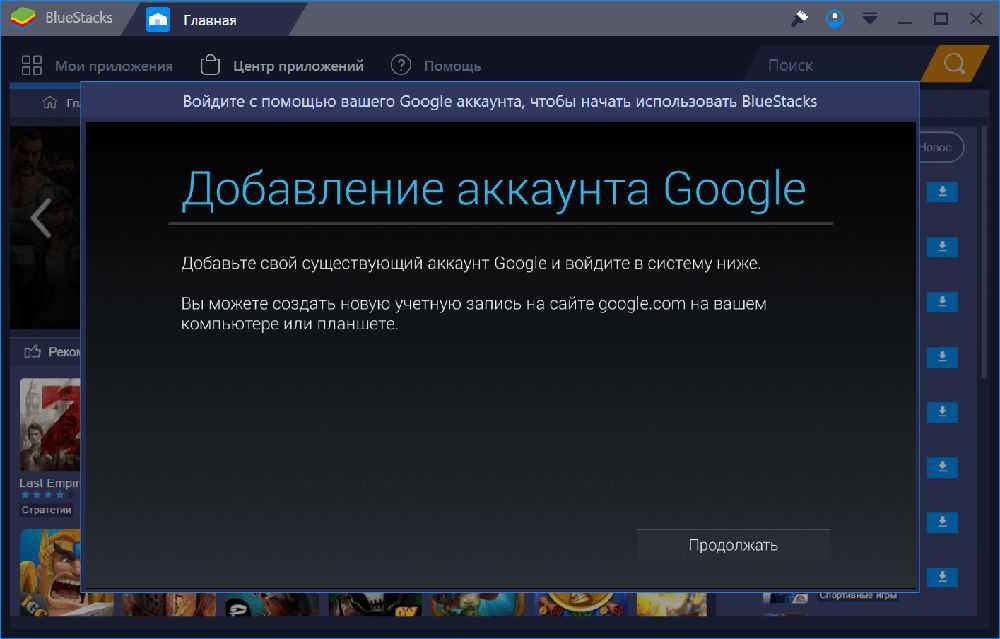This screenshot has width=1000, height=639.
Task: Click the thumbs-up recommended icon
Action: click(x=33, y=351)
